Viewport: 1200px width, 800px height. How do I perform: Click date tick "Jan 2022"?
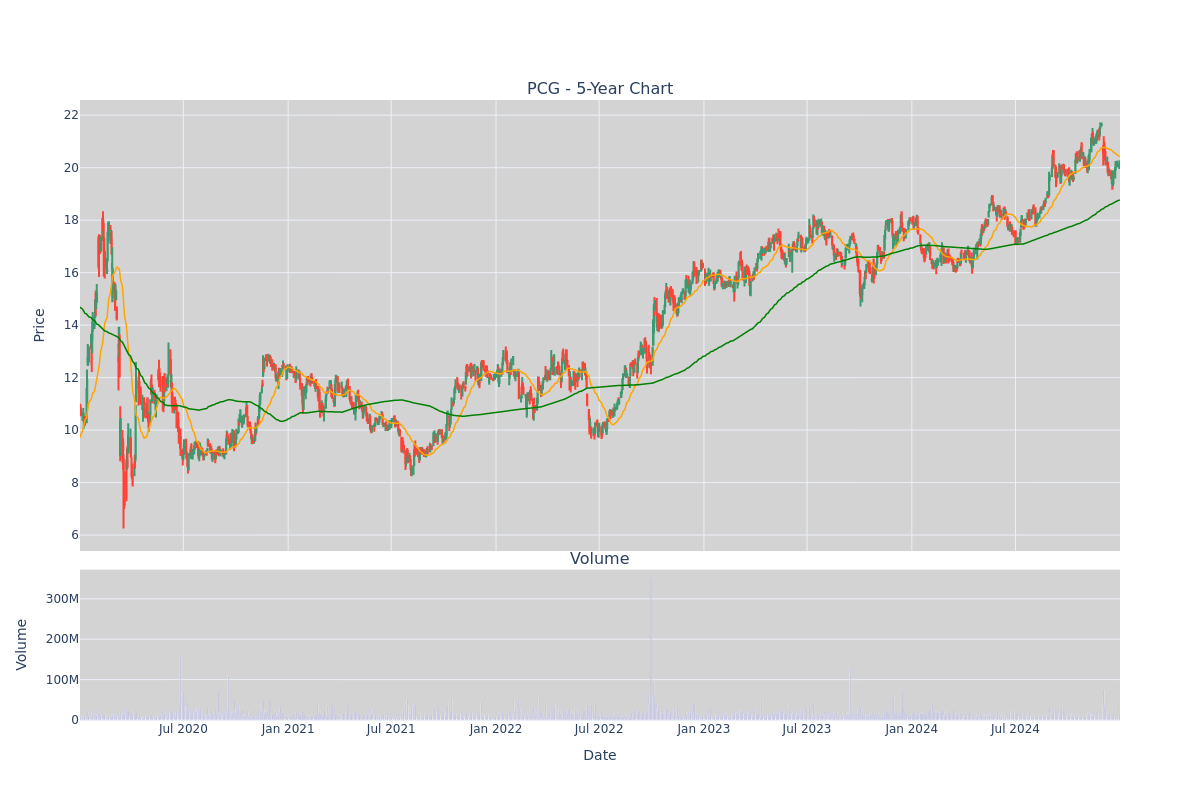tap(496, 729)
